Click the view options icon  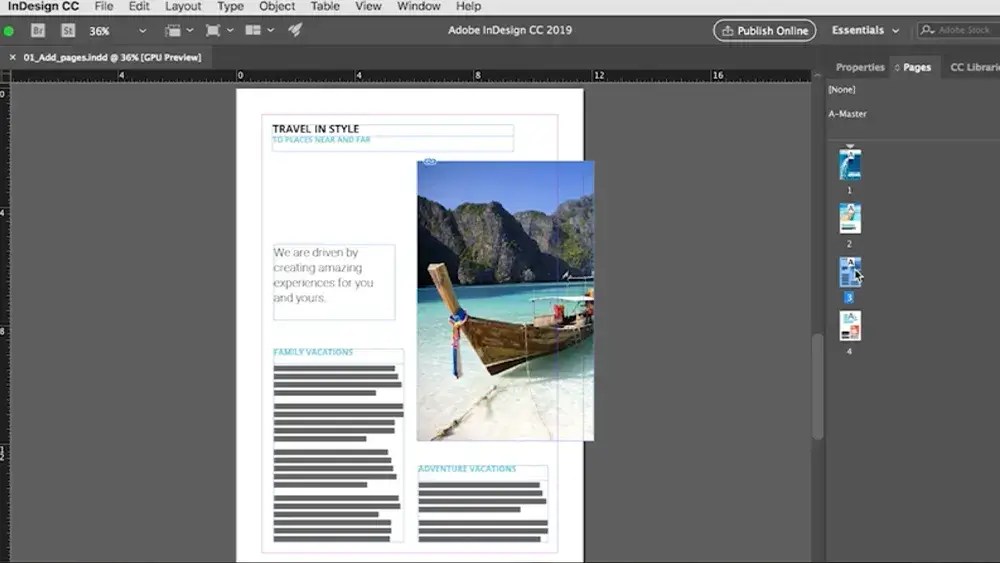point(172,30)
